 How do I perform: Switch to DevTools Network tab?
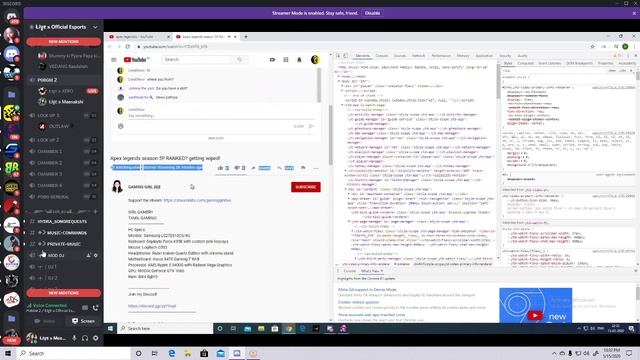point(418,56)
